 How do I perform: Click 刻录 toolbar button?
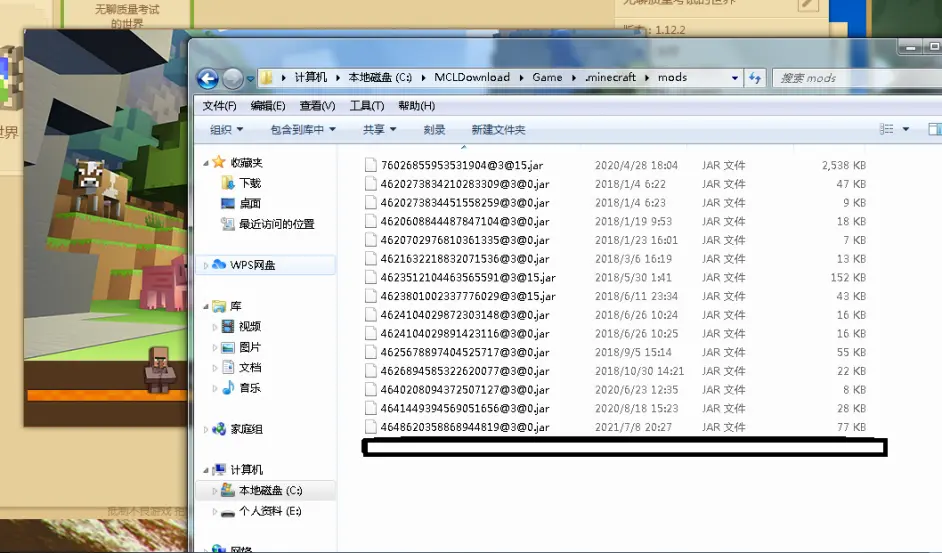434,130
